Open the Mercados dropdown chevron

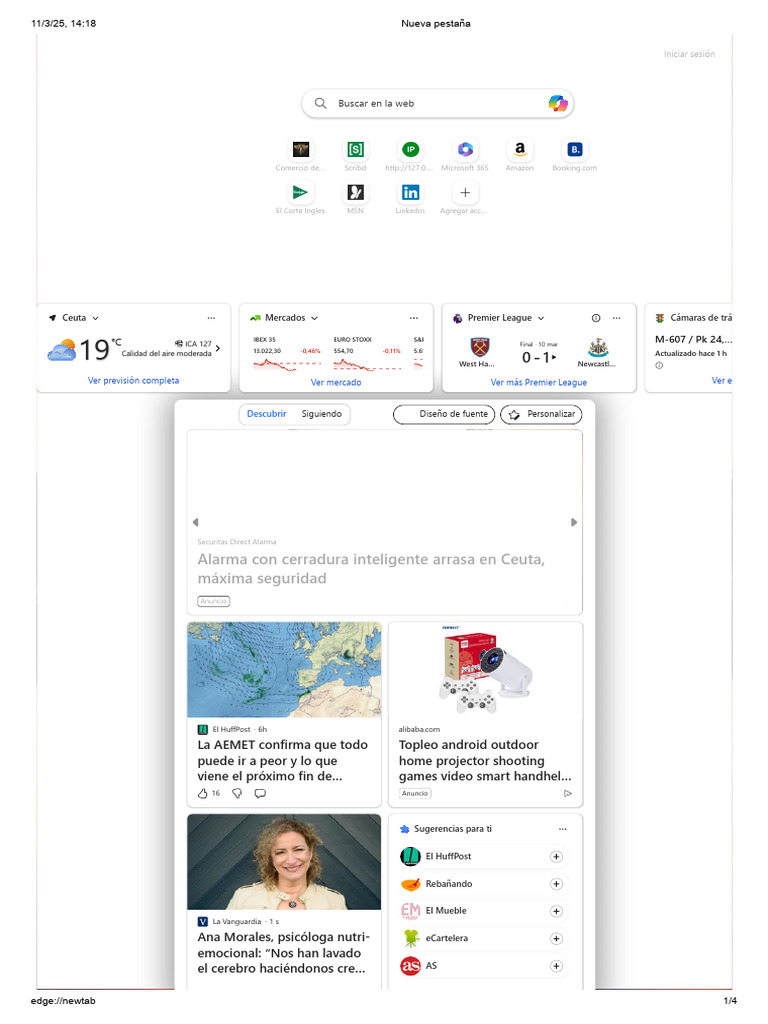click(314, 318)
